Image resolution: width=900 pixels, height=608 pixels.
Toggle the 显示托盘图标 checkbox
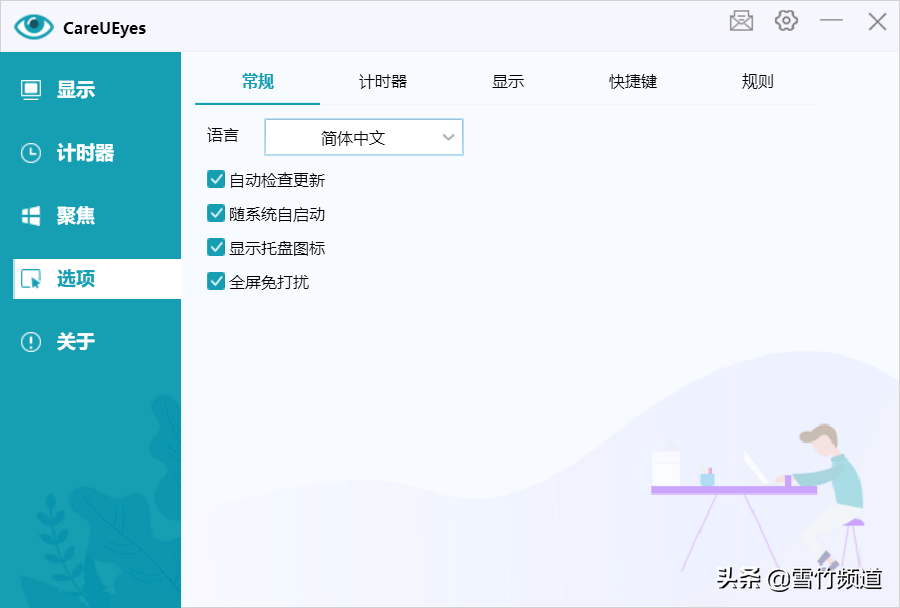[x=216, y=248]
